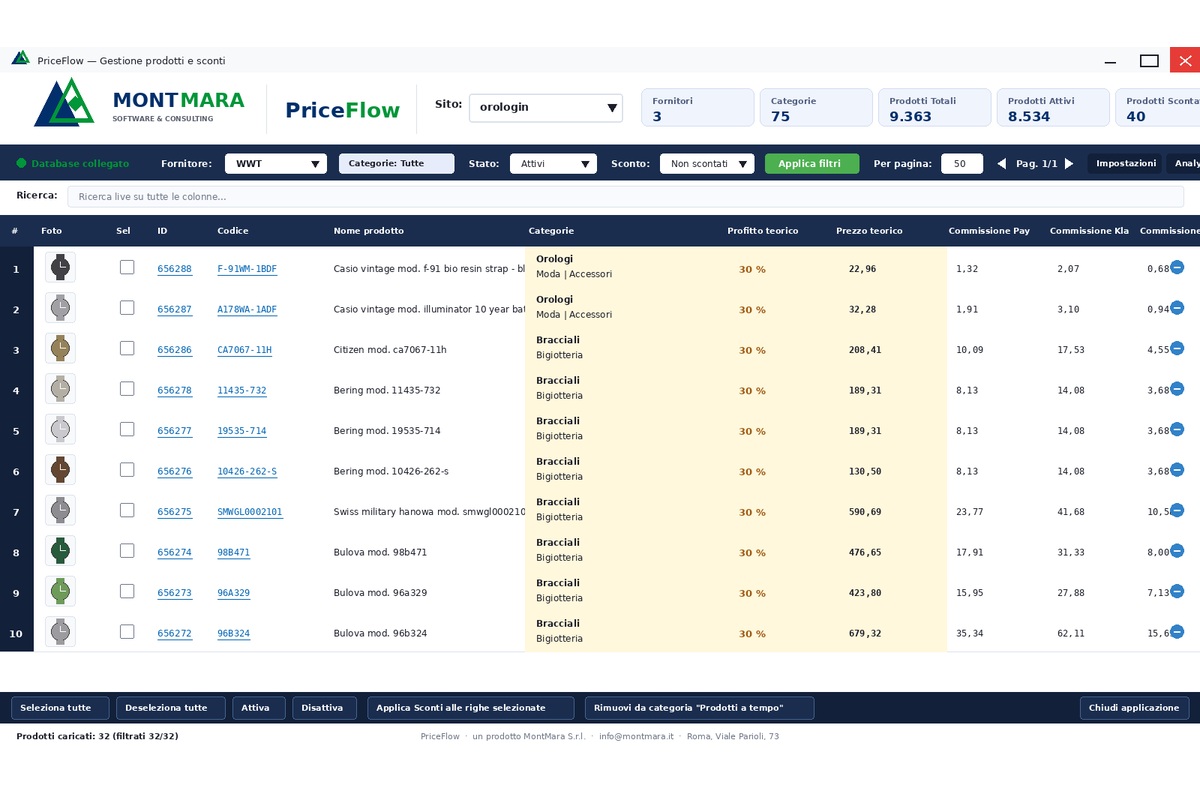Open watch photo for Casio F-91WM-1BDF
Viewport: 1200px width, 800px height.
click(x=61, y=267)
